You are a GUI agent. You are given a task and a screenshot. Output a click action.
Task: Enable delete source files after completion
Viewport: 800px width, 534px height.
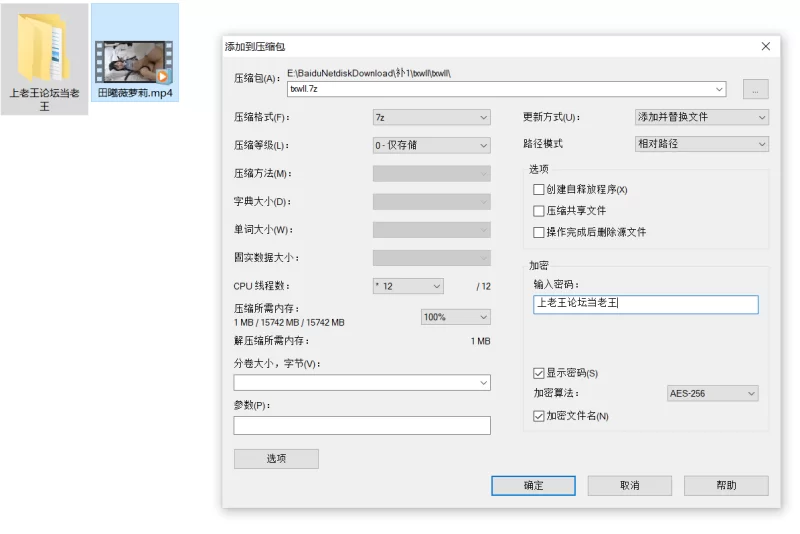point(539,232)
